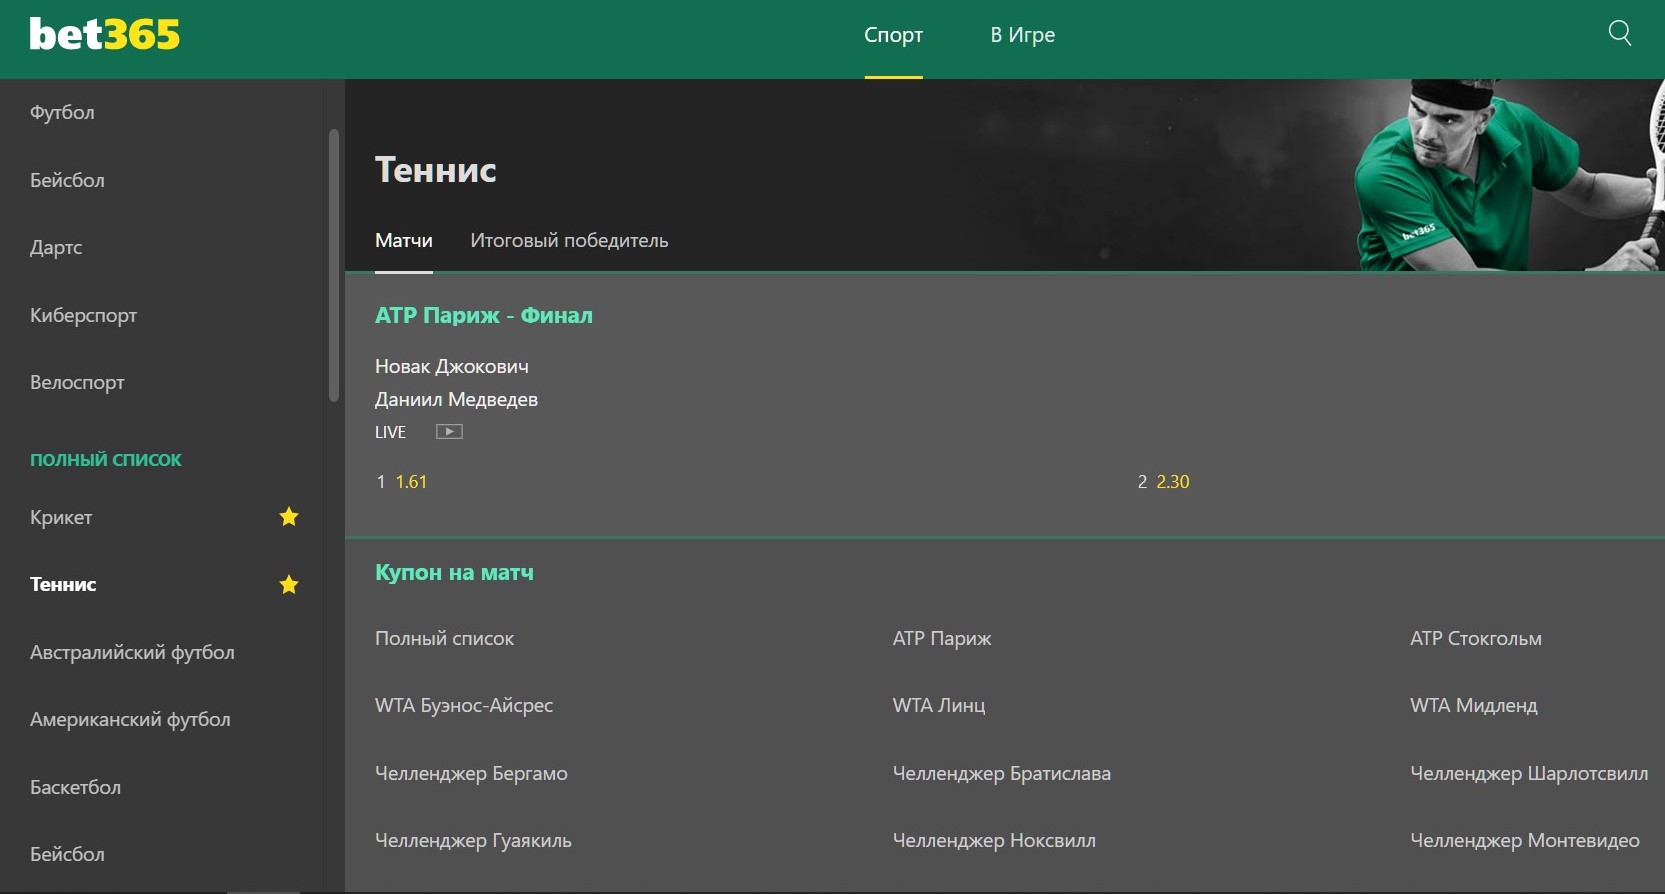
Task: Click the bet365 logo
Action: pos(105,34)
